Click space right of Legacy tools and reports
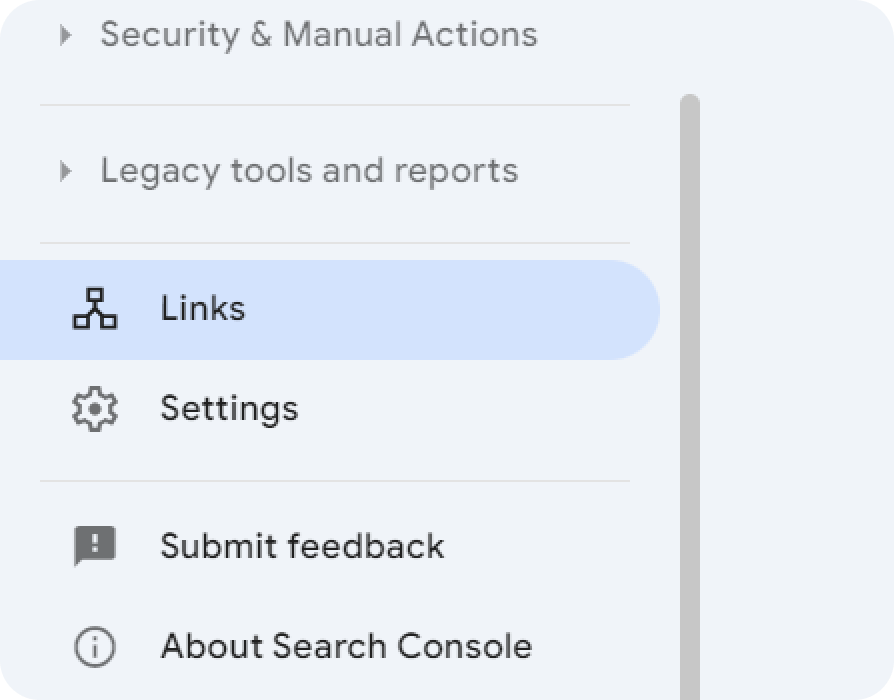 (576, 172)
